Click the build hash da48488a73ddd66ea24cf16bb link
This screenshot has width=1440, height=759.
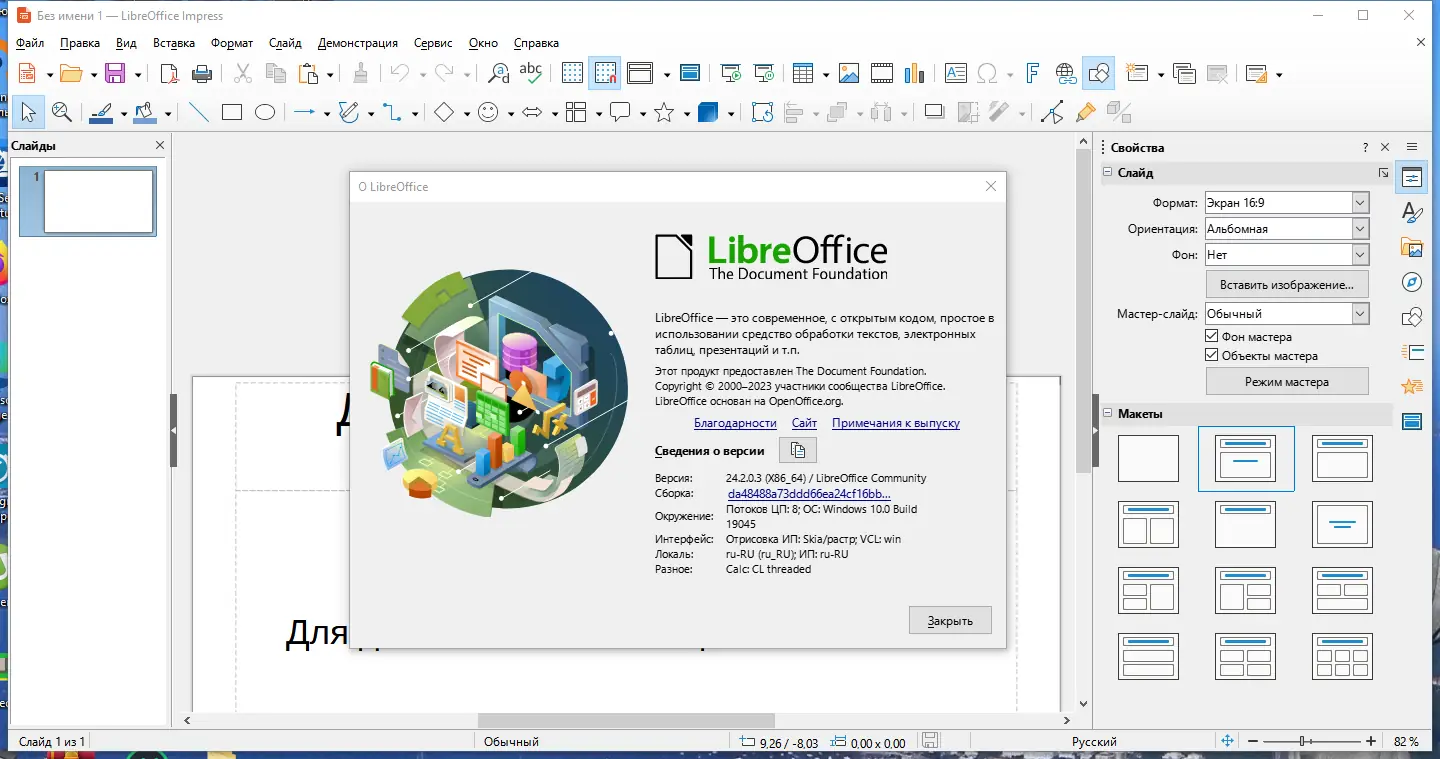(808, 494)
